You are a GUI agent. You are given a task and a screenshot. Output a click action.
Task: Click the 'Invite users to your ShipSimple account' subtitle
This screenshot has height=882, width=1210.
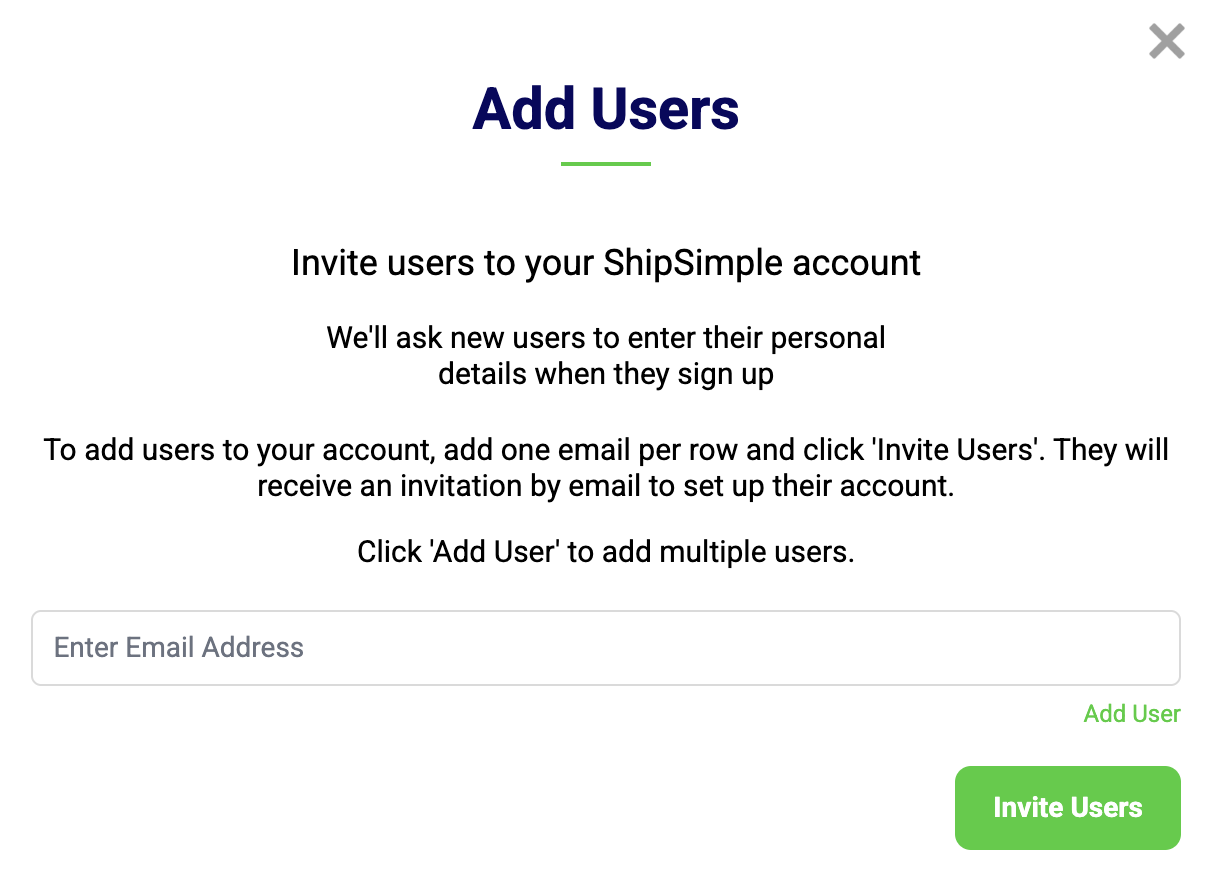pyautogui.click(x=605, y=263)
